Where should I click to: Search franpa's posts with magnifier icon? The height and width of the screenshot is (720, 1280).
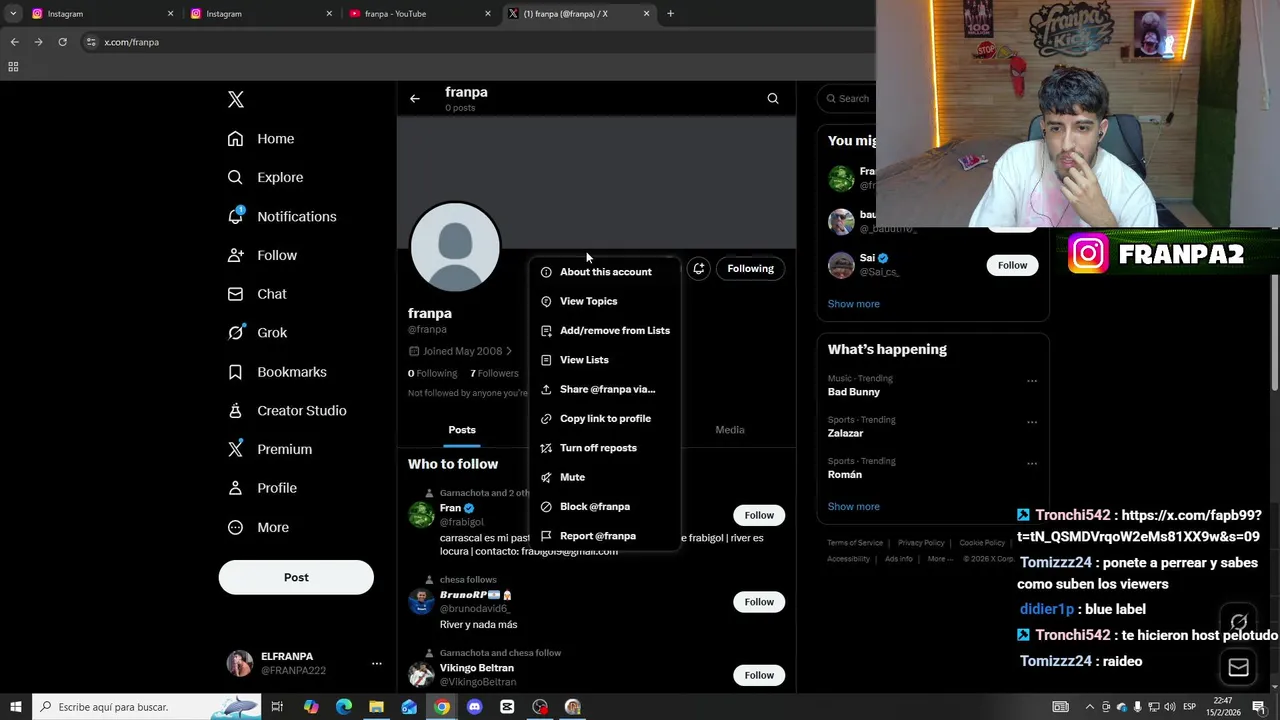click(773, 98)
